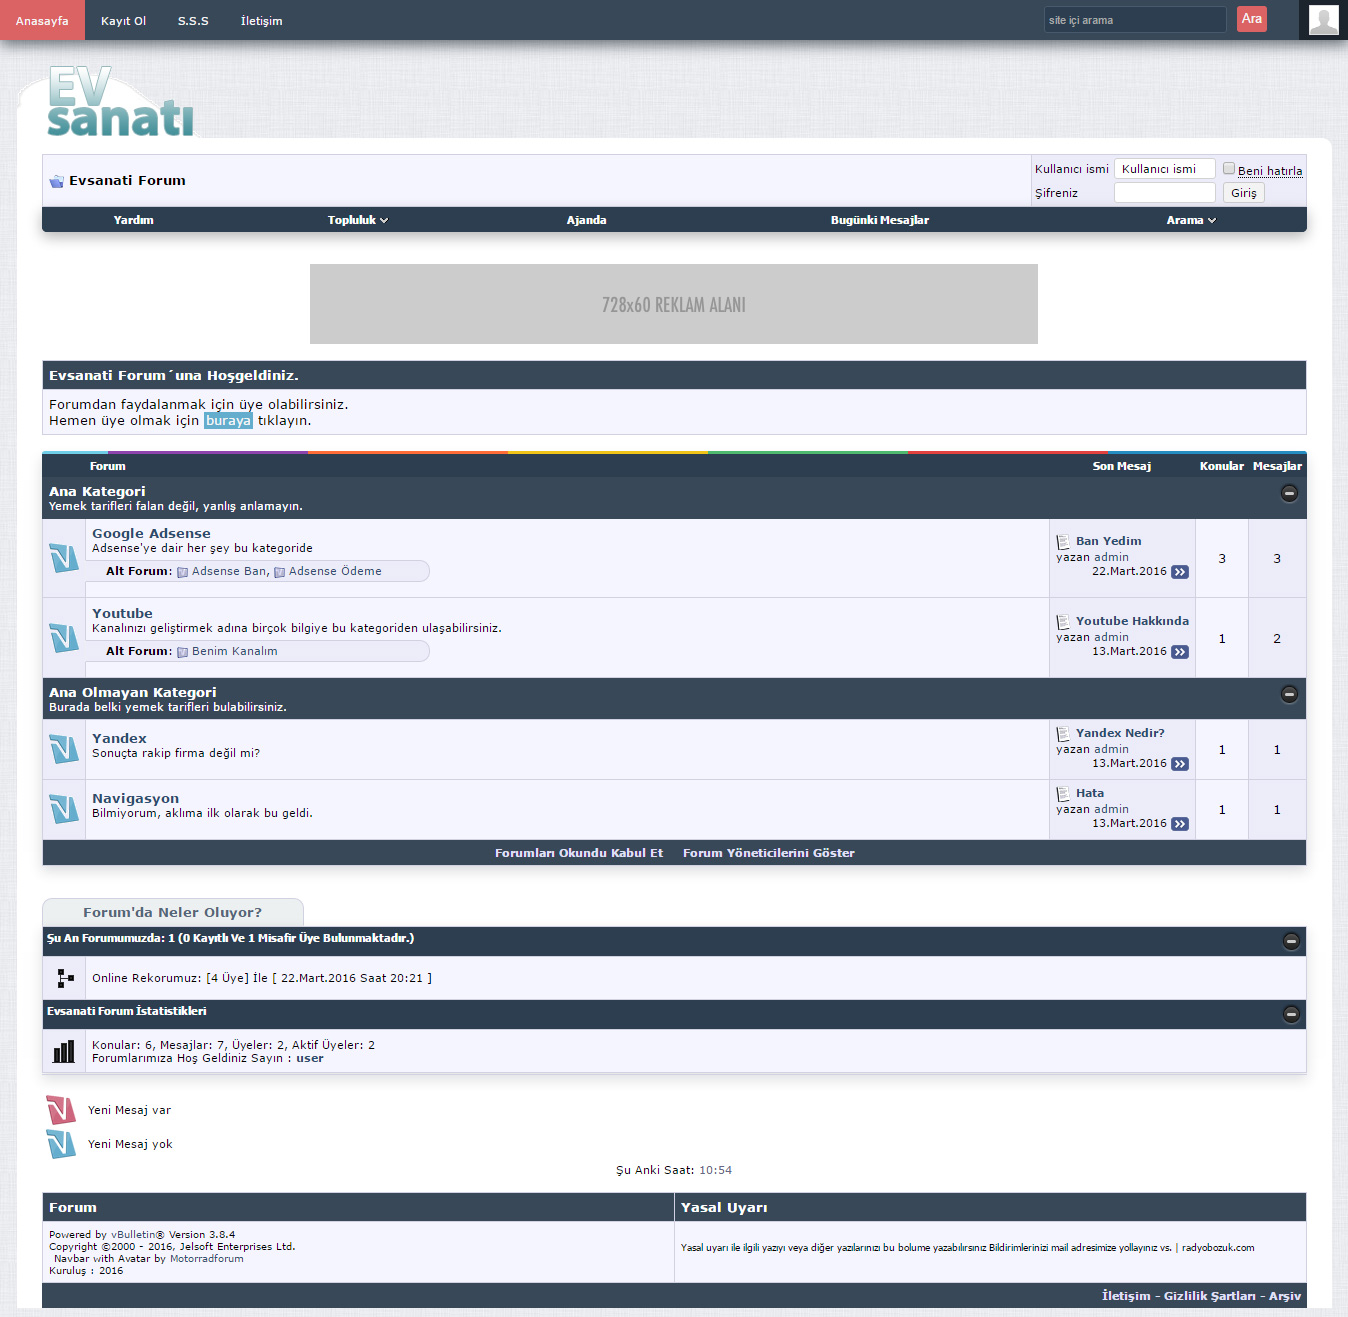Collapse the Ana Kategori section
The width and height of the screenshot is (1348, 1317).
coord(1289,493)
